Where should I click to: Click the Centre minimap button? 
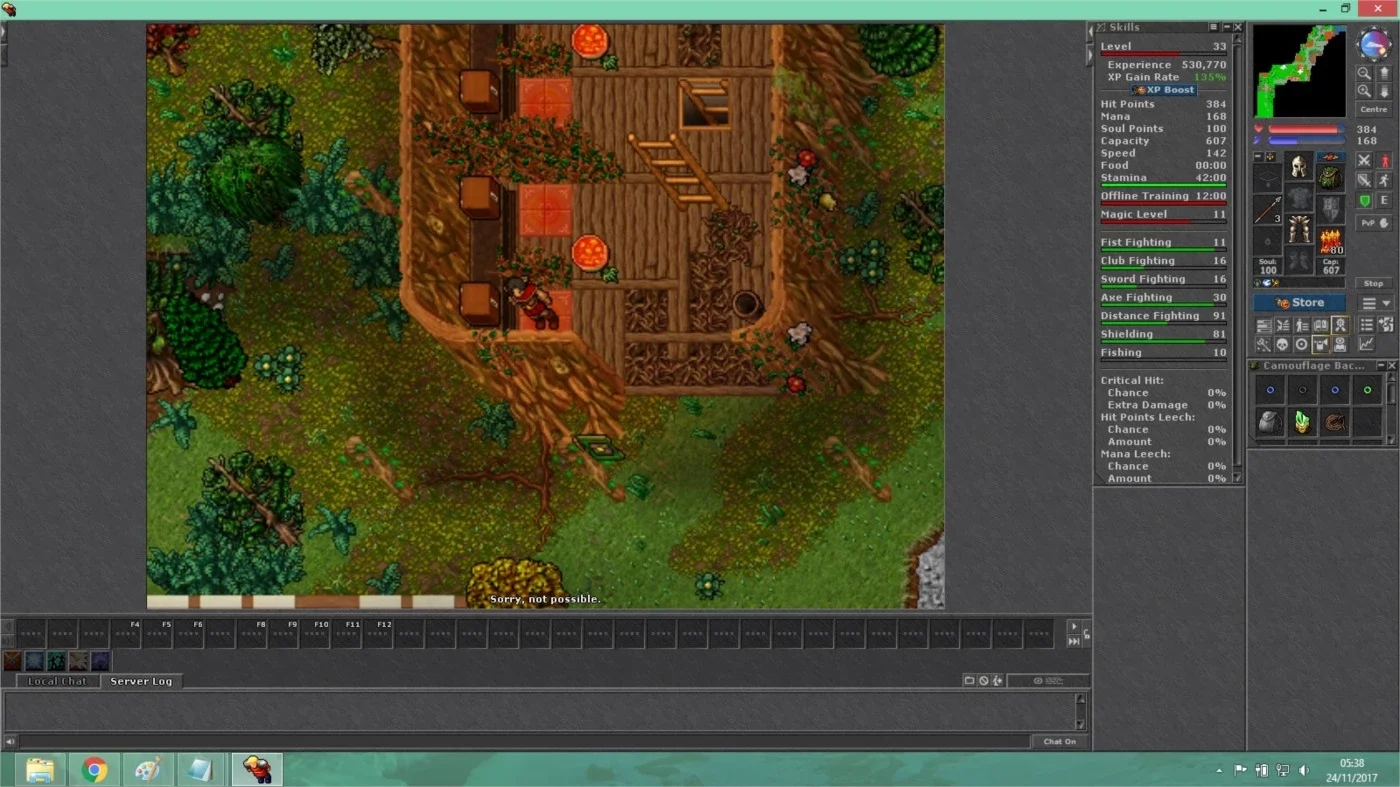(x=1374, y=109)
